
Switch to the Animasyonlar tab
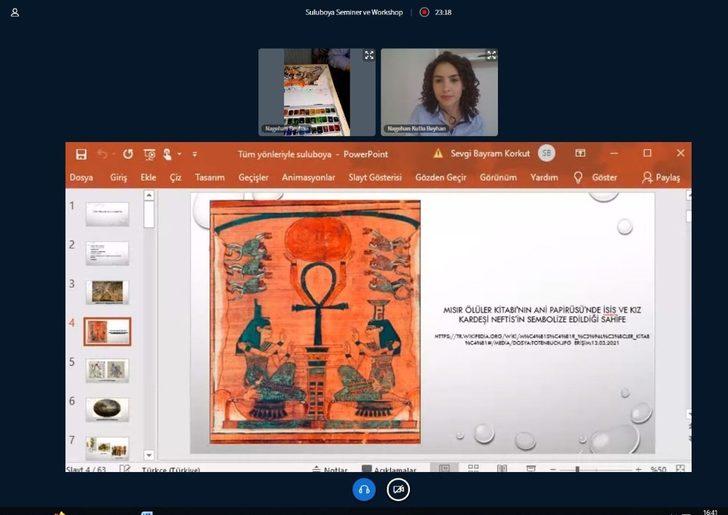pyautogui.click(x=308, y=177)
